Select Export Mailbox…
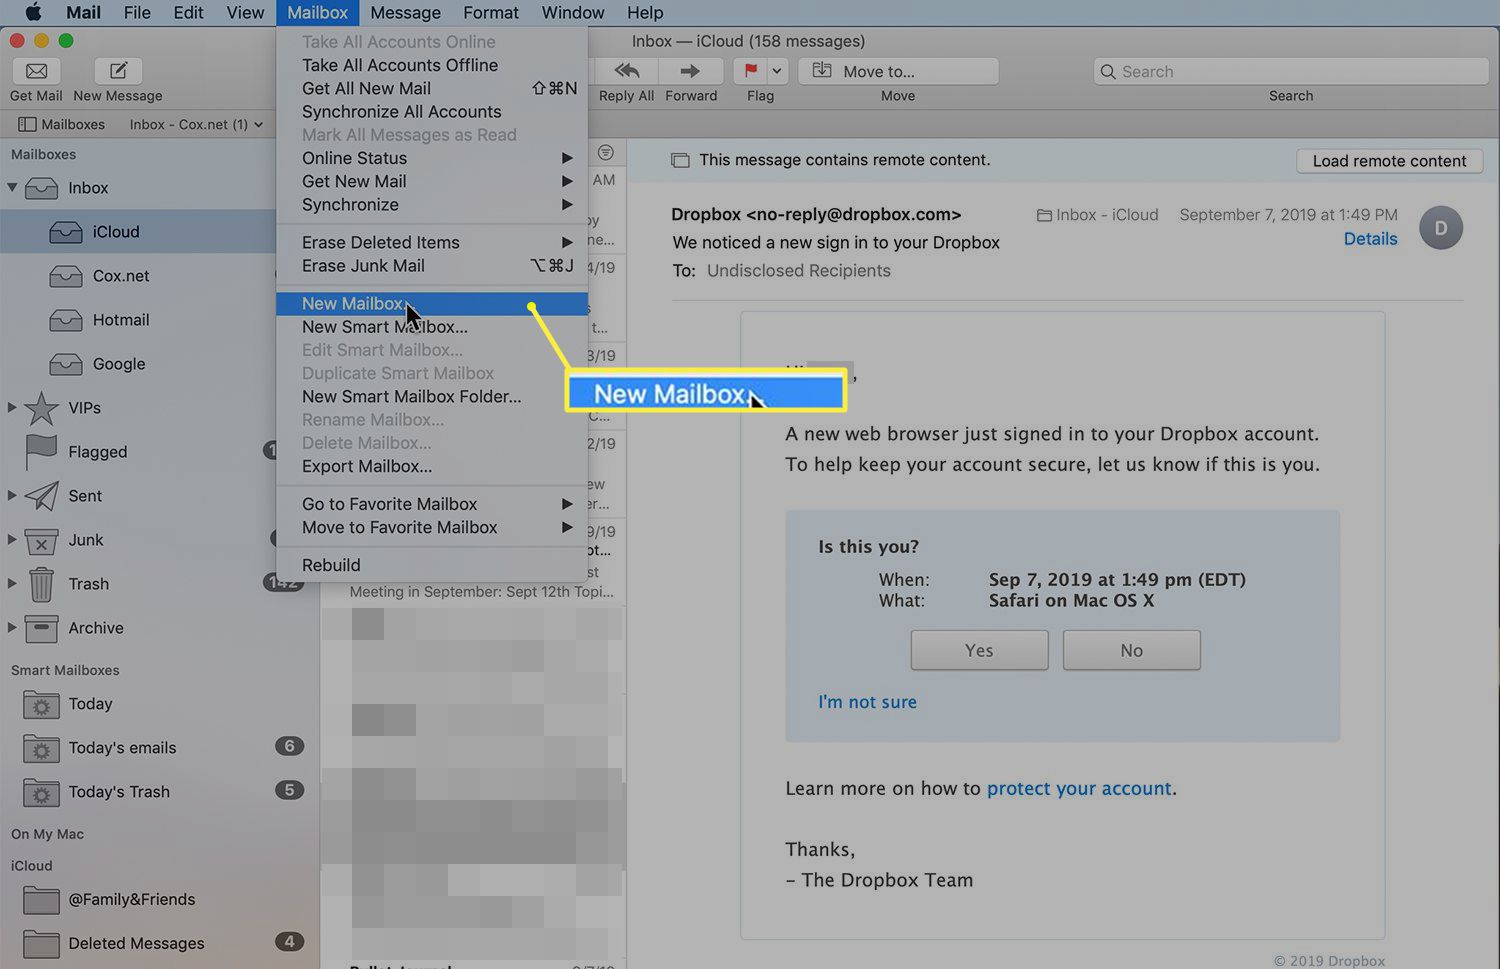 [432, 466]
